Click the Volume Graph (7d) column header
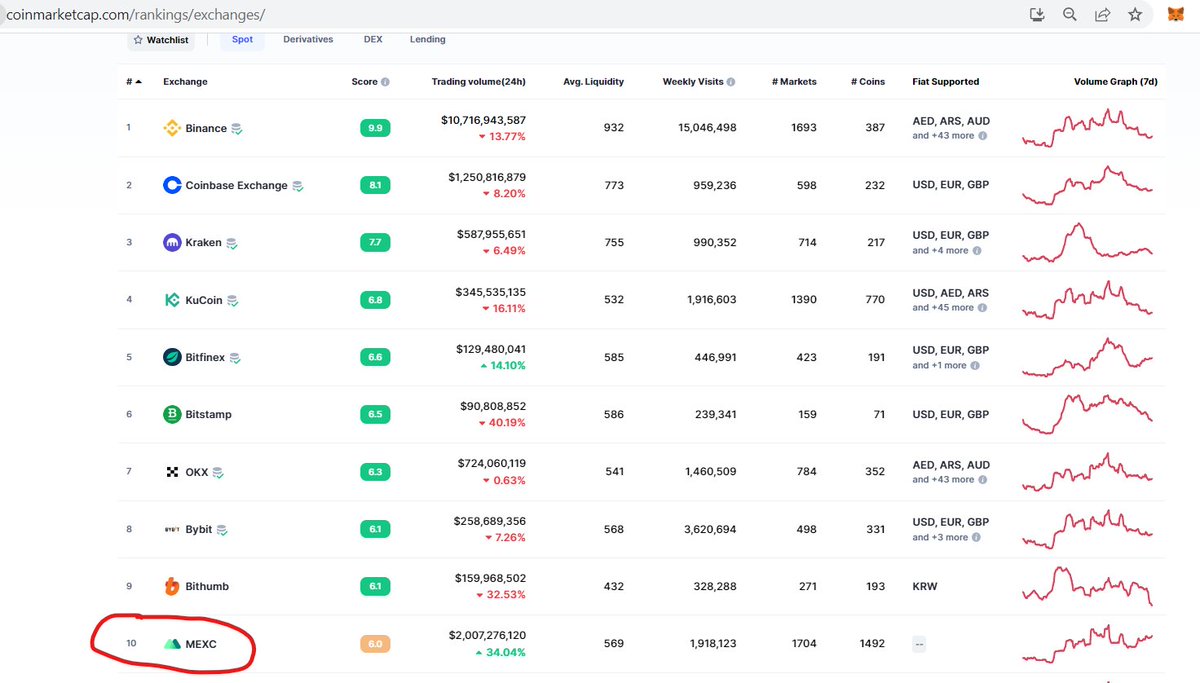1200x683 pixels. [1116, 82]
